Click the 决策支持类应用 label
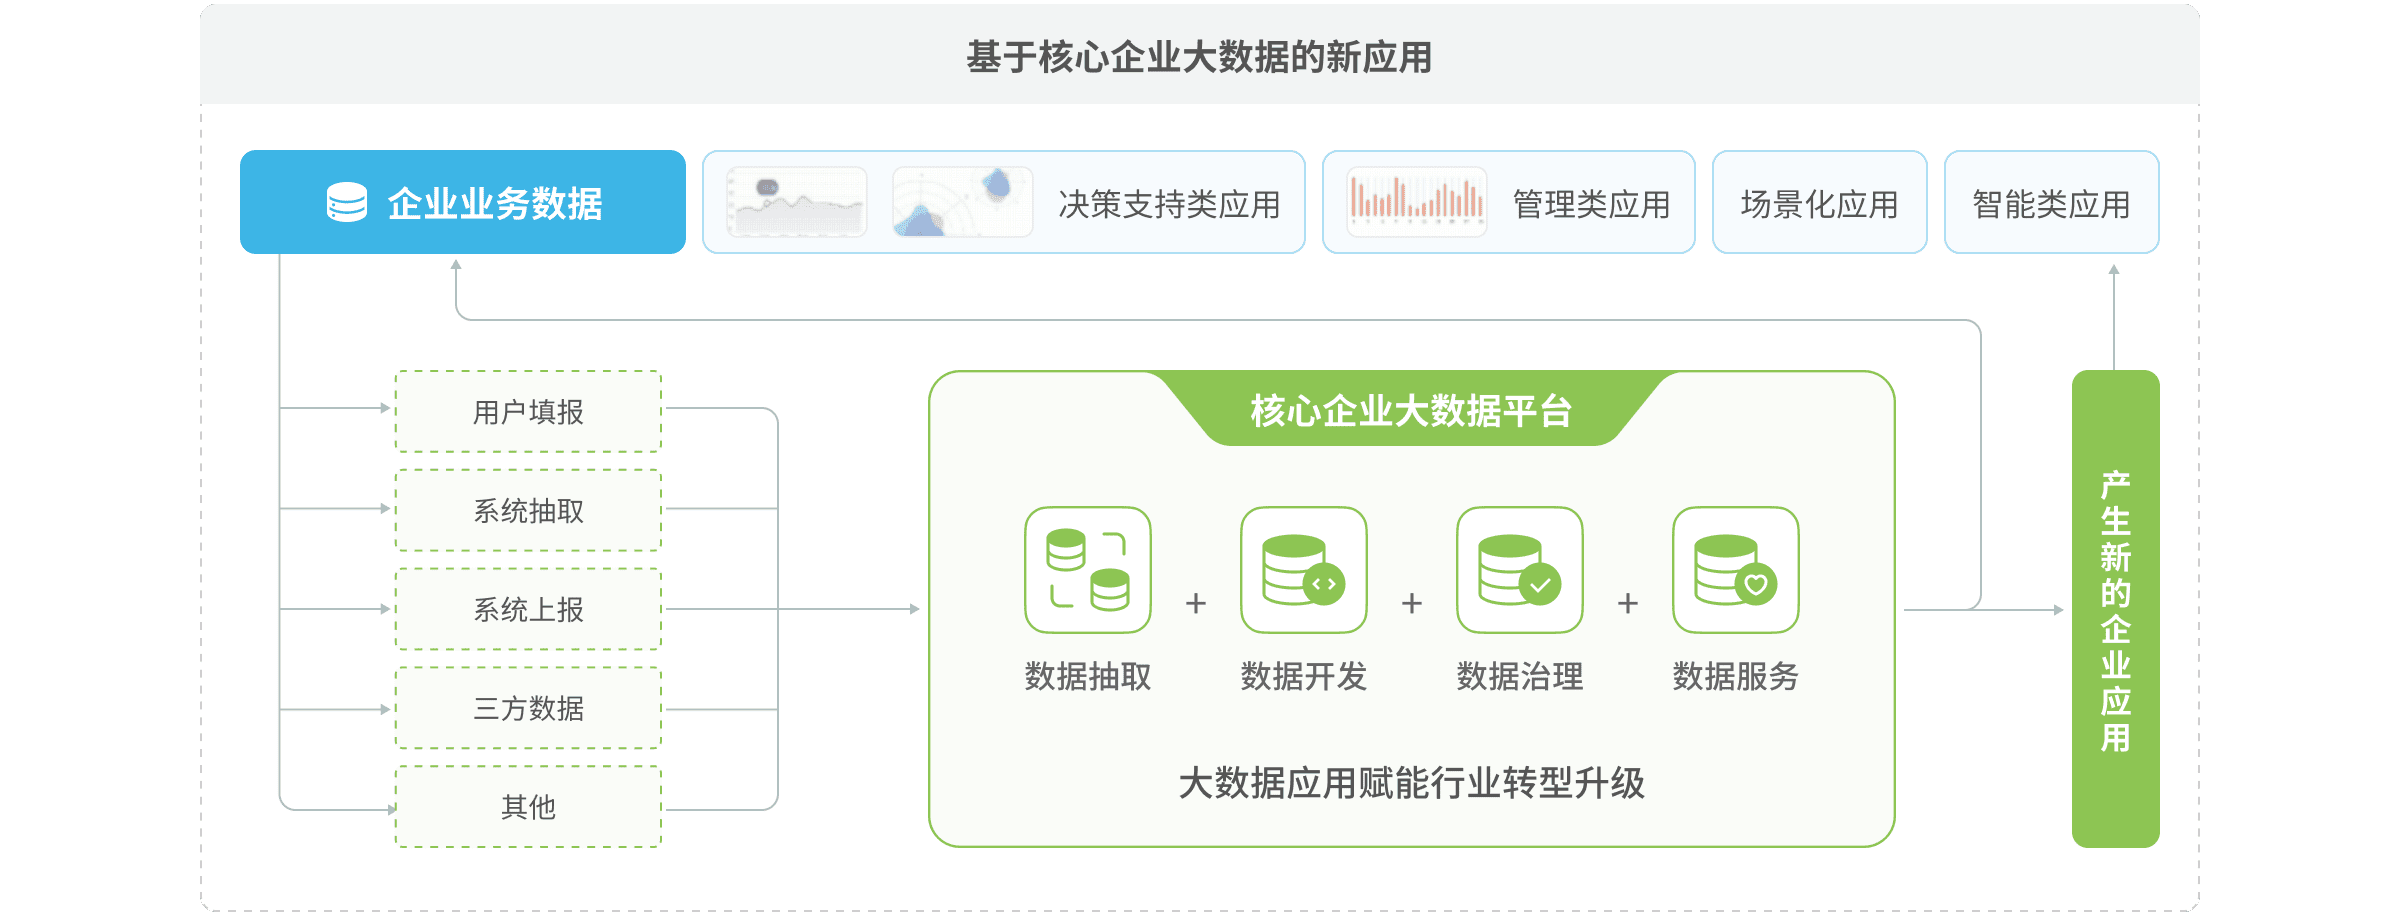Screen dimensions: 2400x916 click(x=1169, y=204)
